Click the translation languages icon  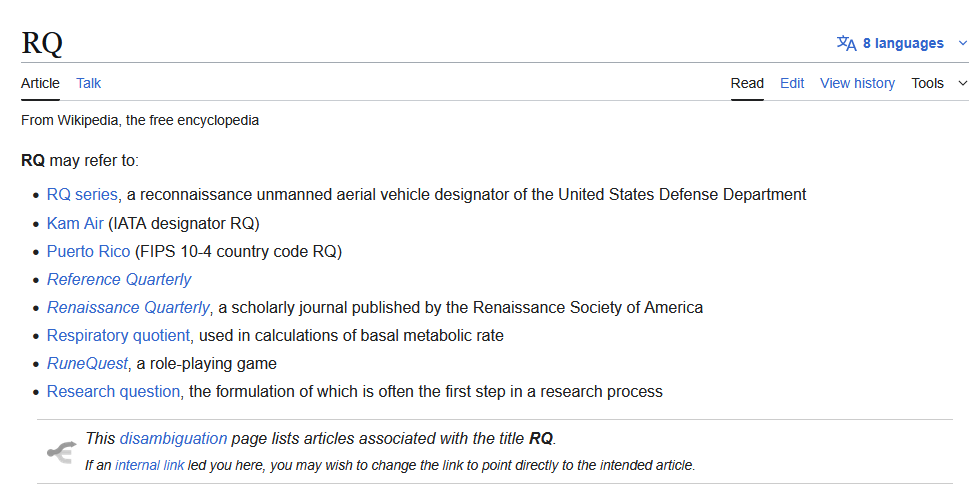tap(846, 43)
